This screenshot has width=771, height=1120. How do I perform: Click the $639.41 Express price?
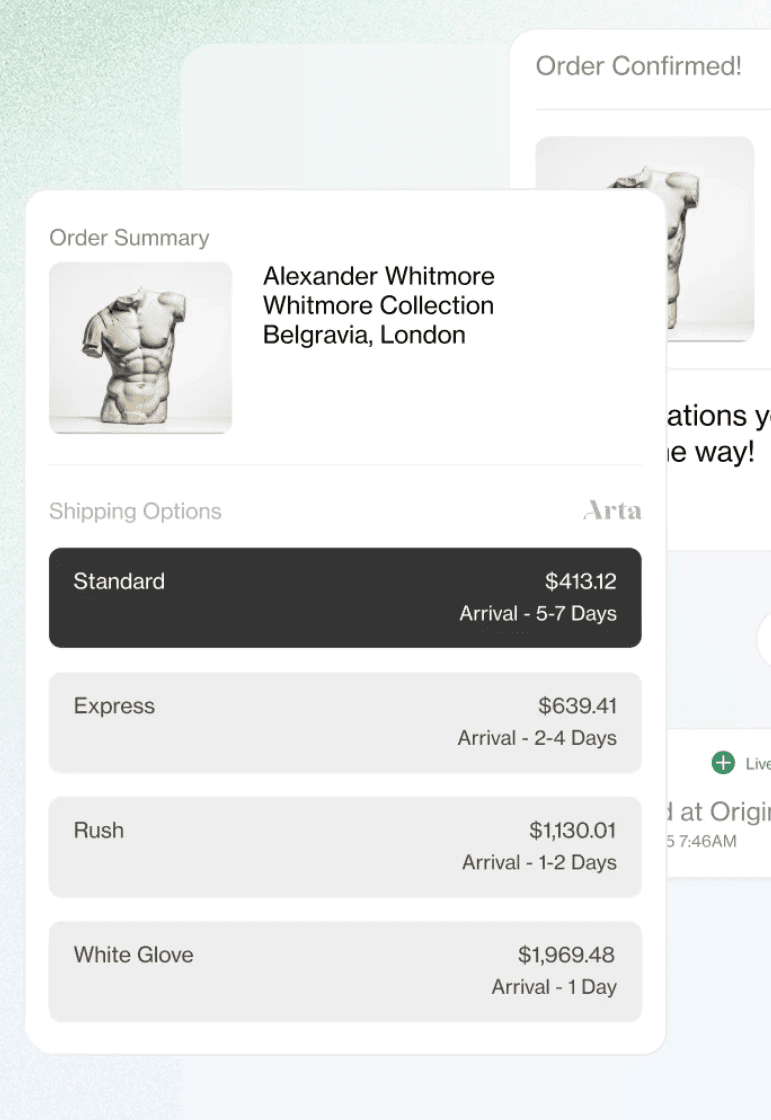click(577, 706)
